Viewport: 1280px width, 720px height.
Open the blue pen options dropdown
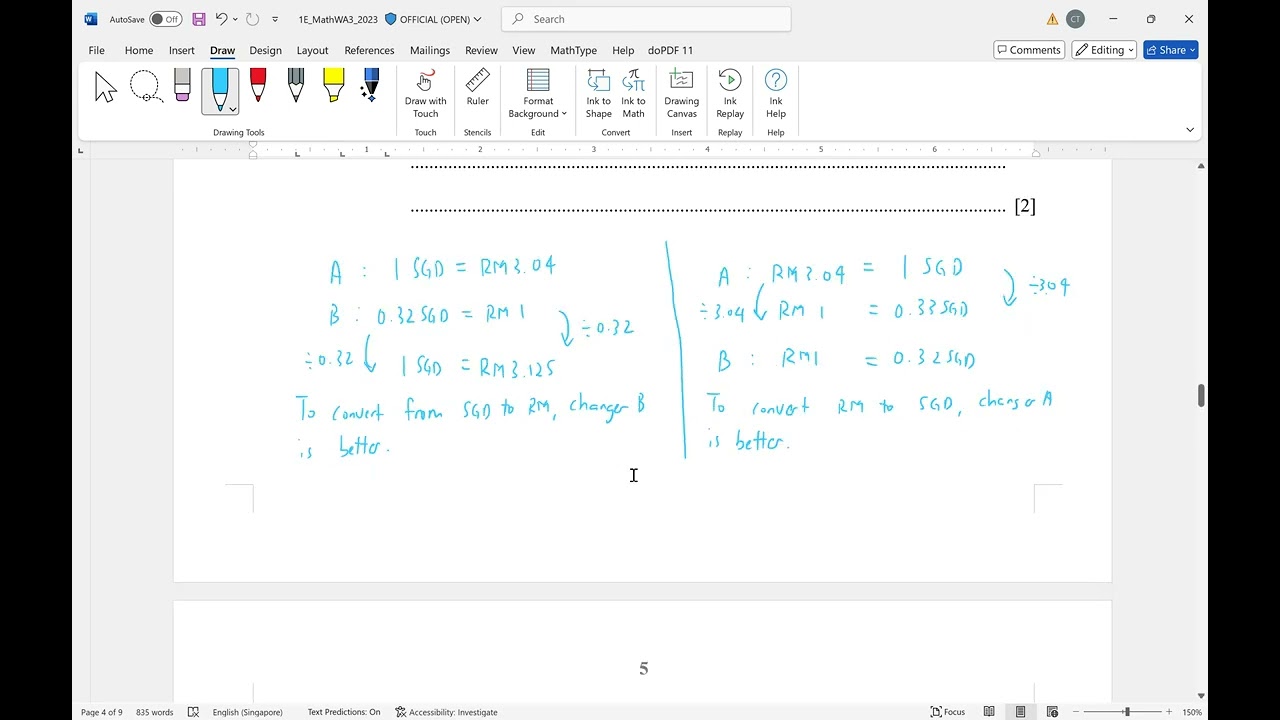233,109
